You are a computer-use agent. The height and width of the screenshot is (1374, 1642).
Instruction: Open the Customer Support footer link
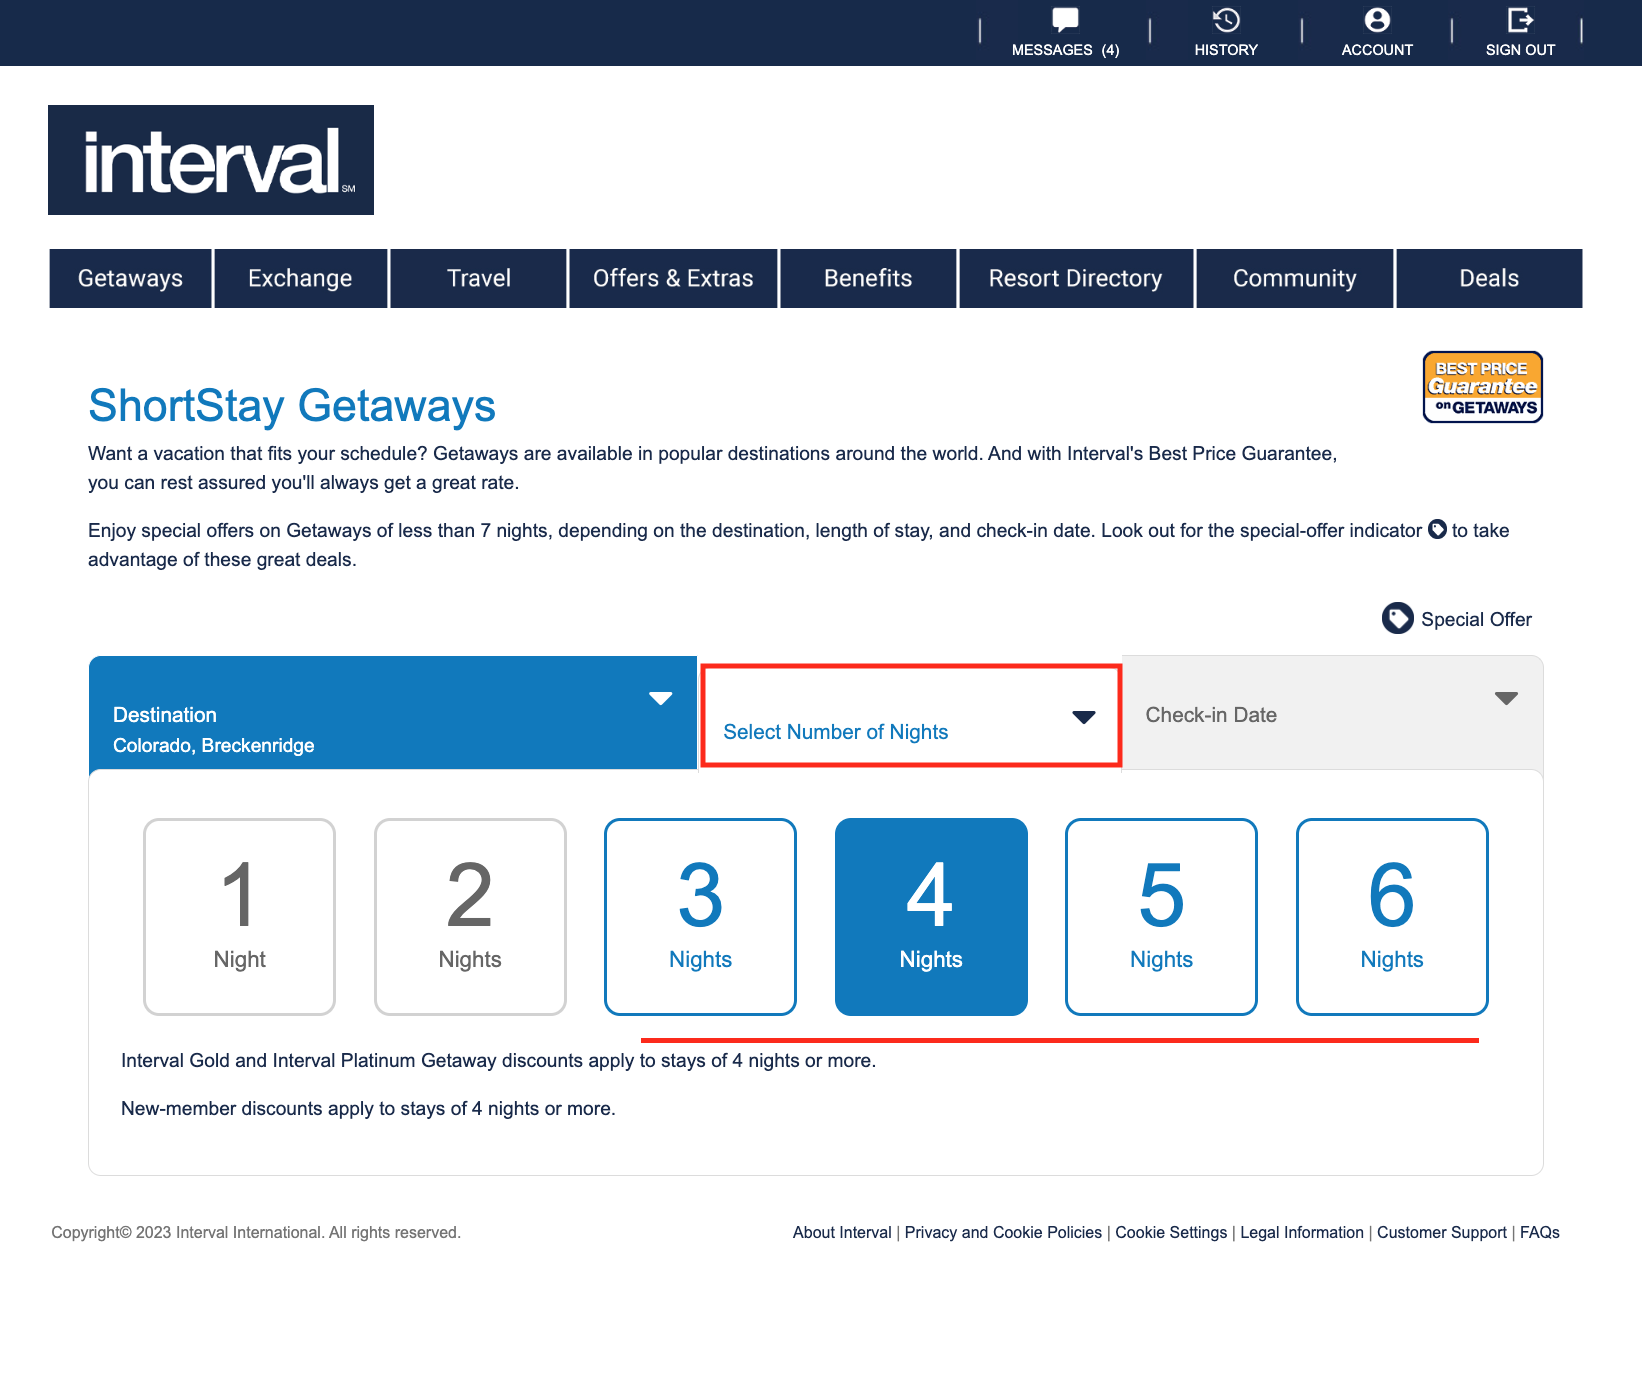pos(1441,1232)
